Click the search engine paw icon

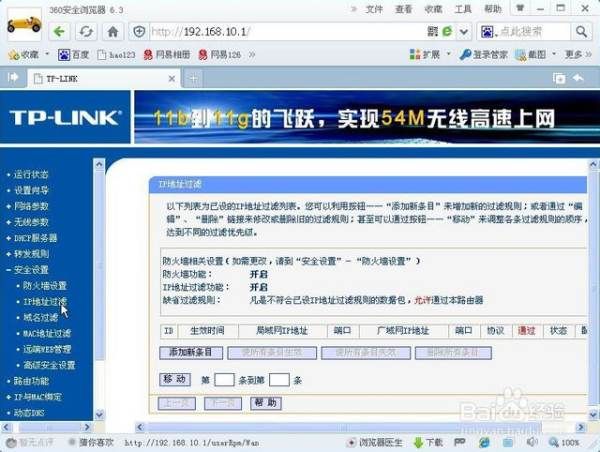tap(487, 32)
